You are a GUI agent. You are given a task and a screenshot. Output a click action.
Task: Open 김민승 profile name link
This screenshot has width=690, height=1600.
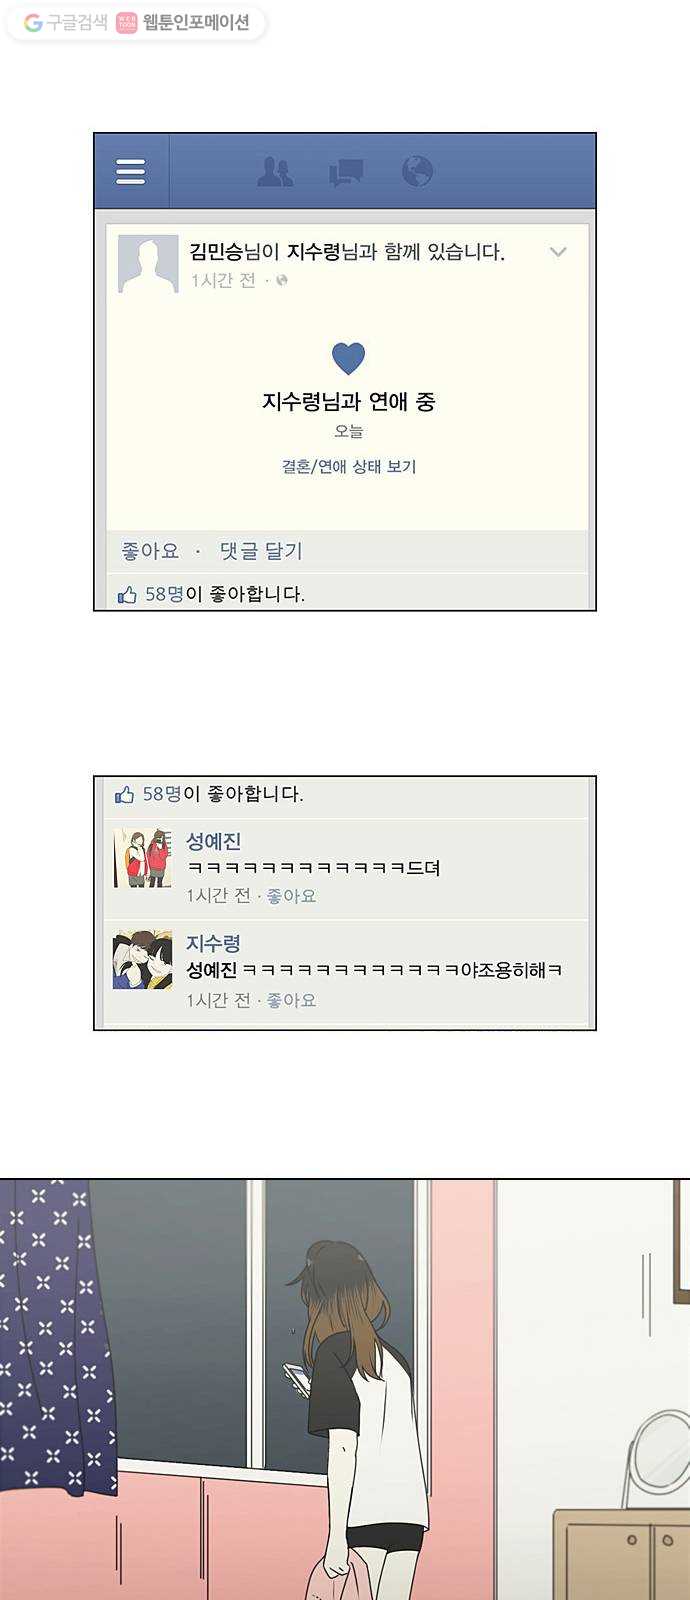pyautogui.click(x=216, y=251)
